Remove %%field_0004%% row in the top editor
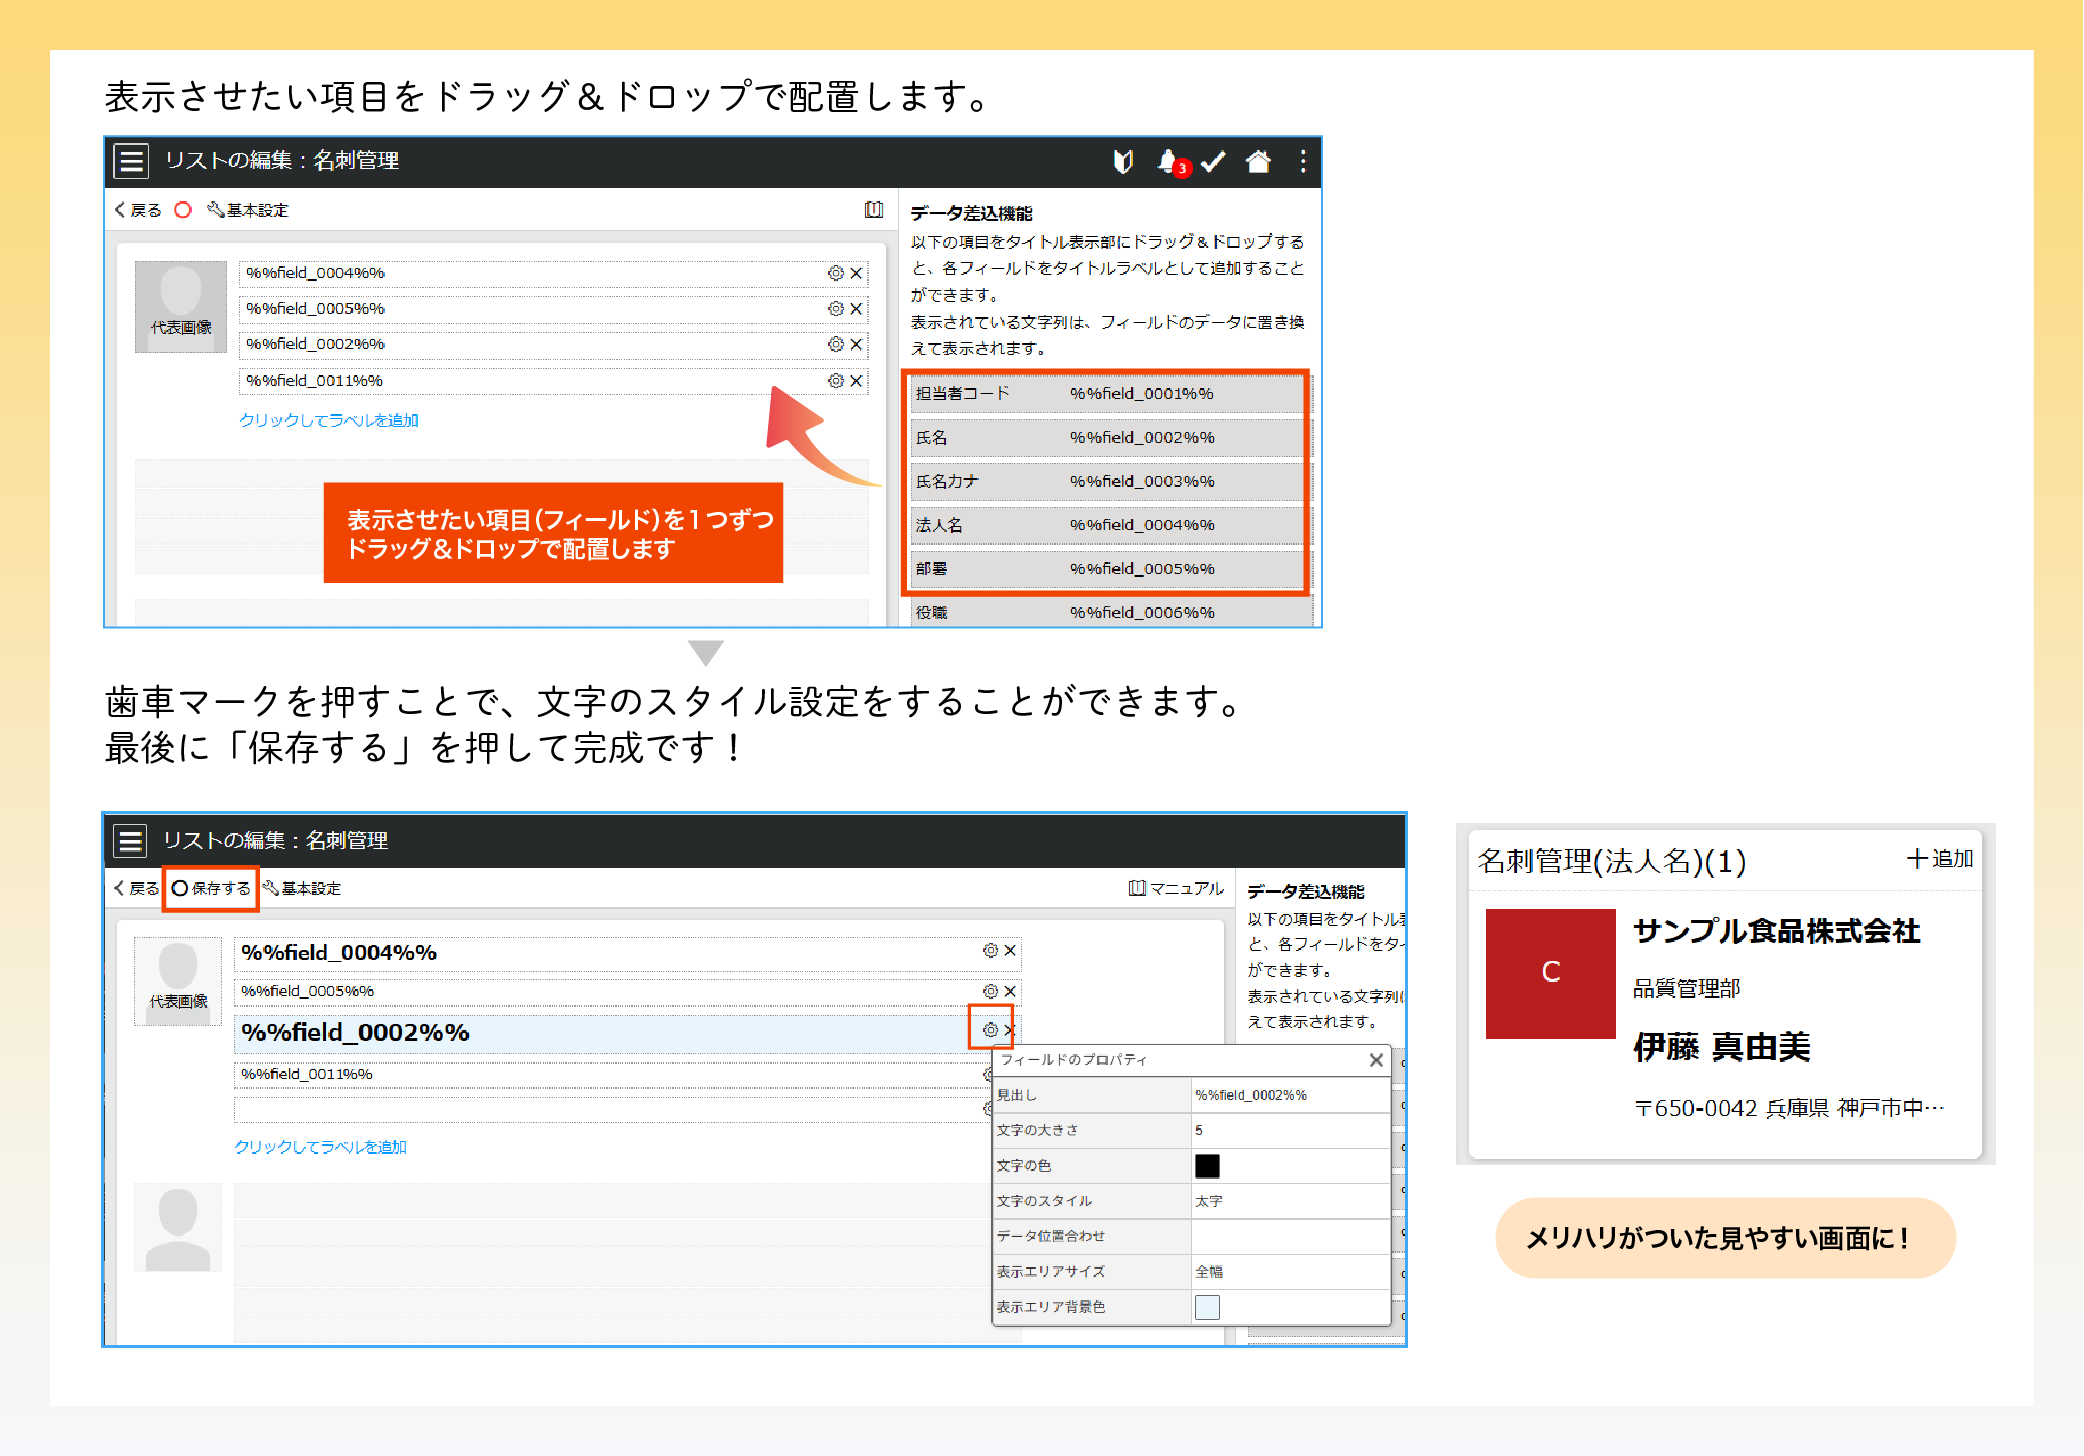Image resolution: width=2084 pixels, height=1456 pixels. click(x=856, y=273)
